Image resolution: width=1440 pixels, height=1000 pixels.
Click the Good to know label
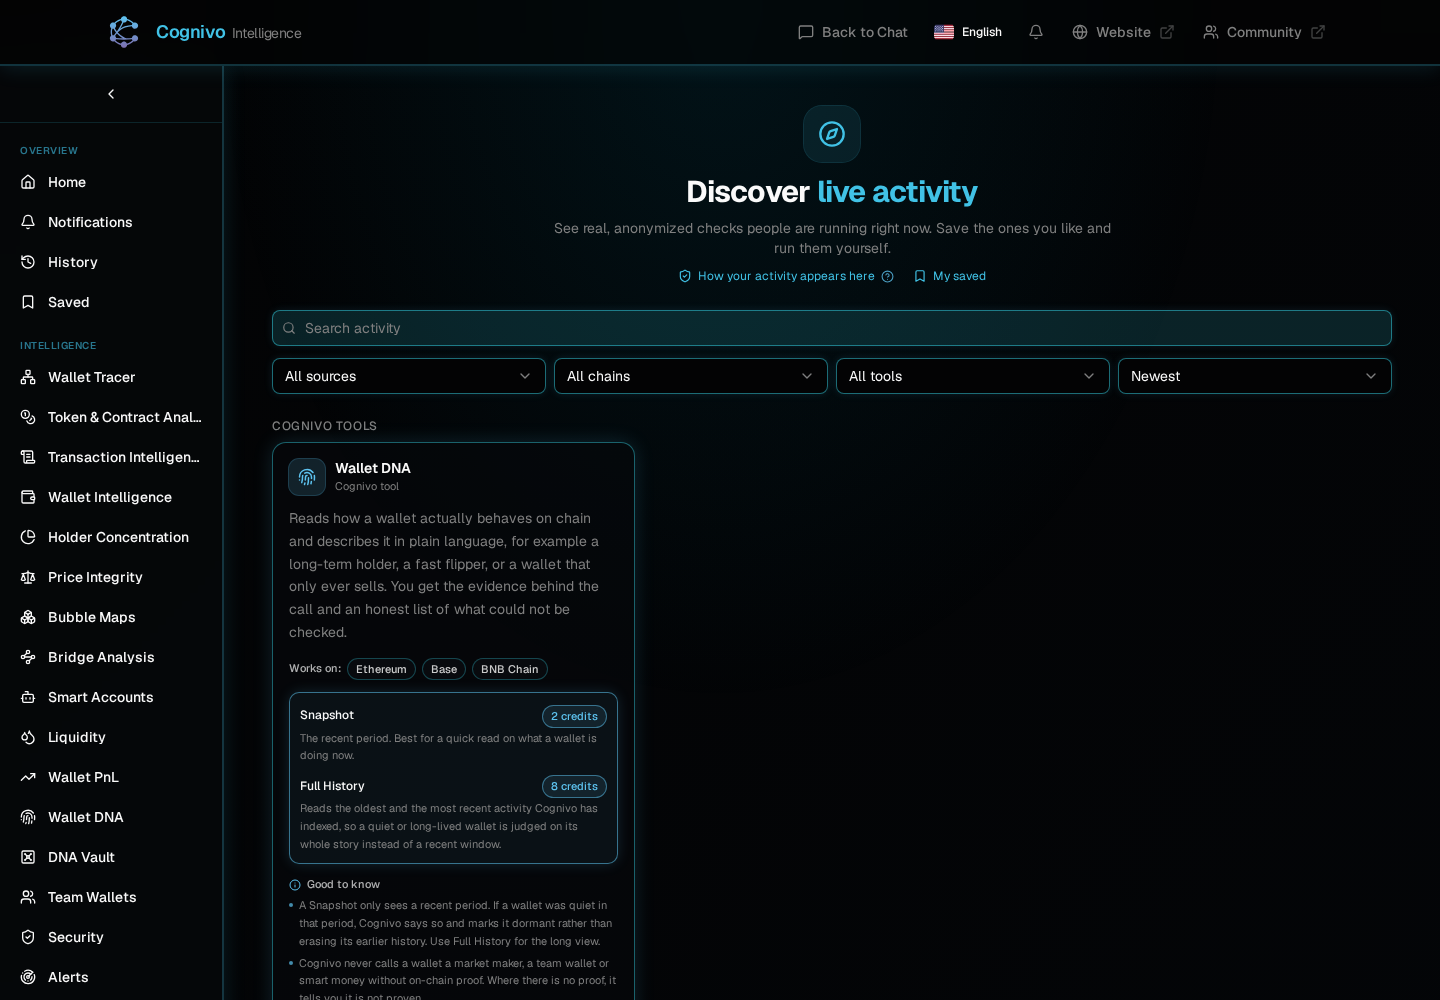343,884
